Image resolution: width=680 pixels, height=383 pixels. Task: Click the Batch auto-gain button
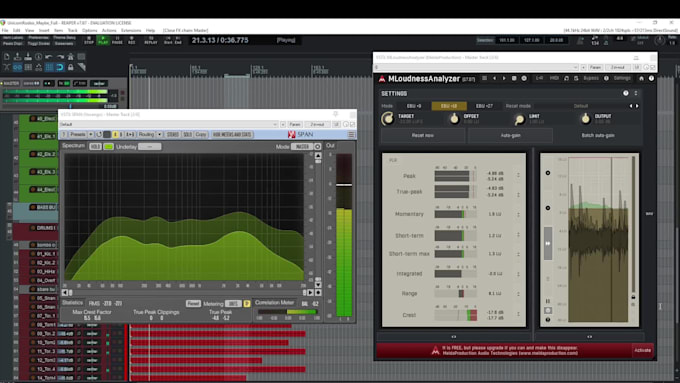[598, 136]
